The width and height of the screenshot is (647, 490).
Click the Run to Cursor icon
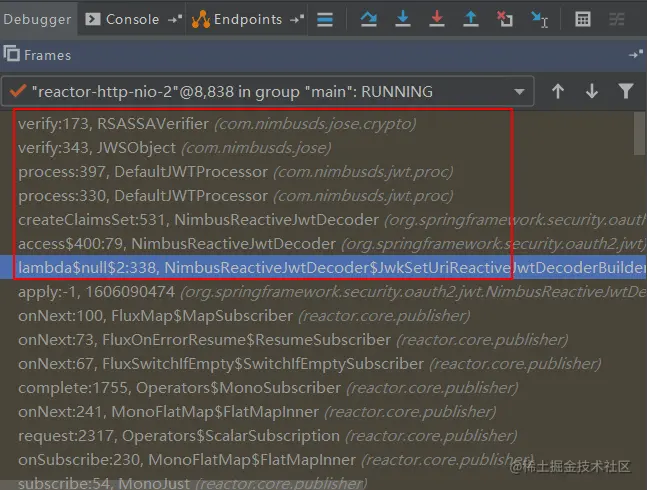point(540,19)
